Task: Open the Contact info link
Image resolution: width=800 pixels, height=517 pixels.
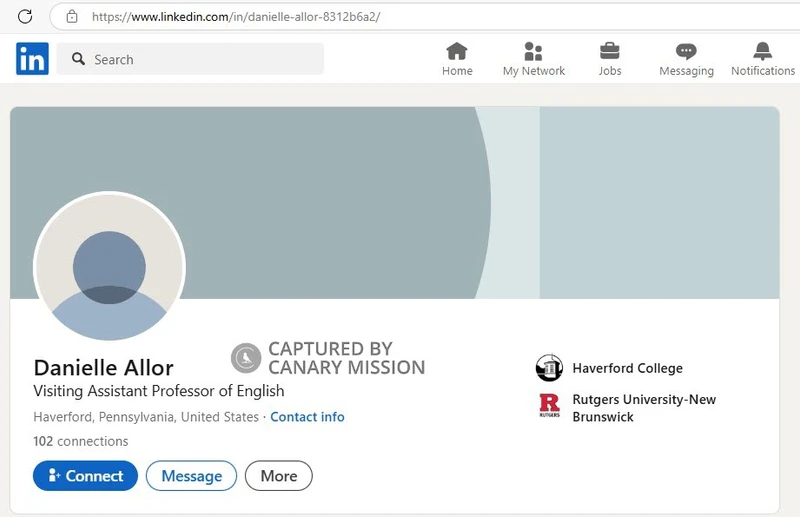Action: [x=307, y=417]
